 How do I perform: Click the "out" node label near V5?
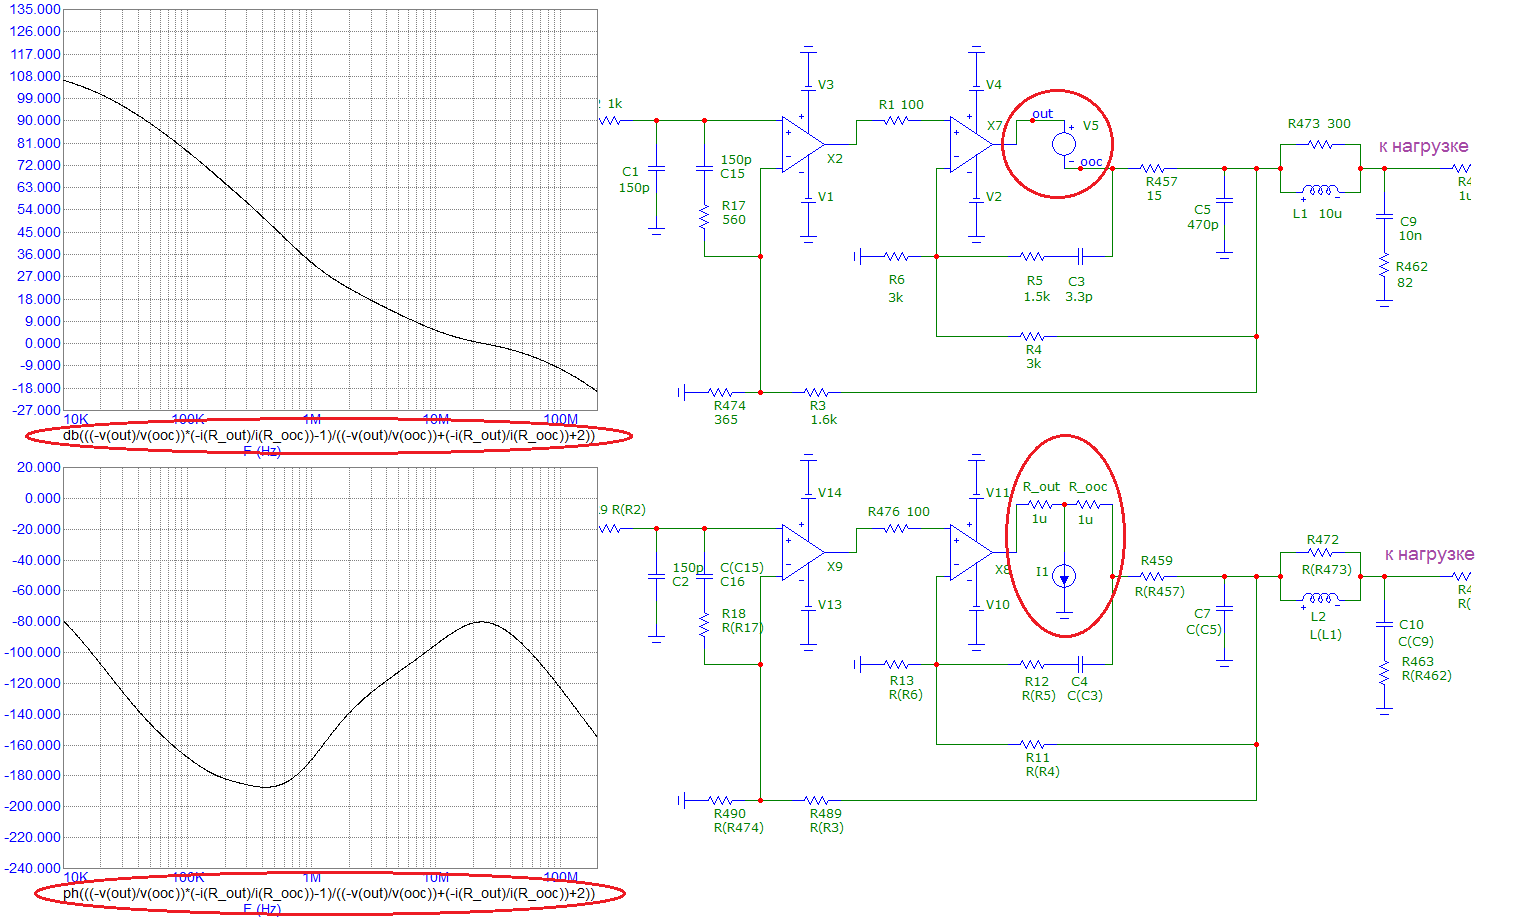pos(1042,114)
